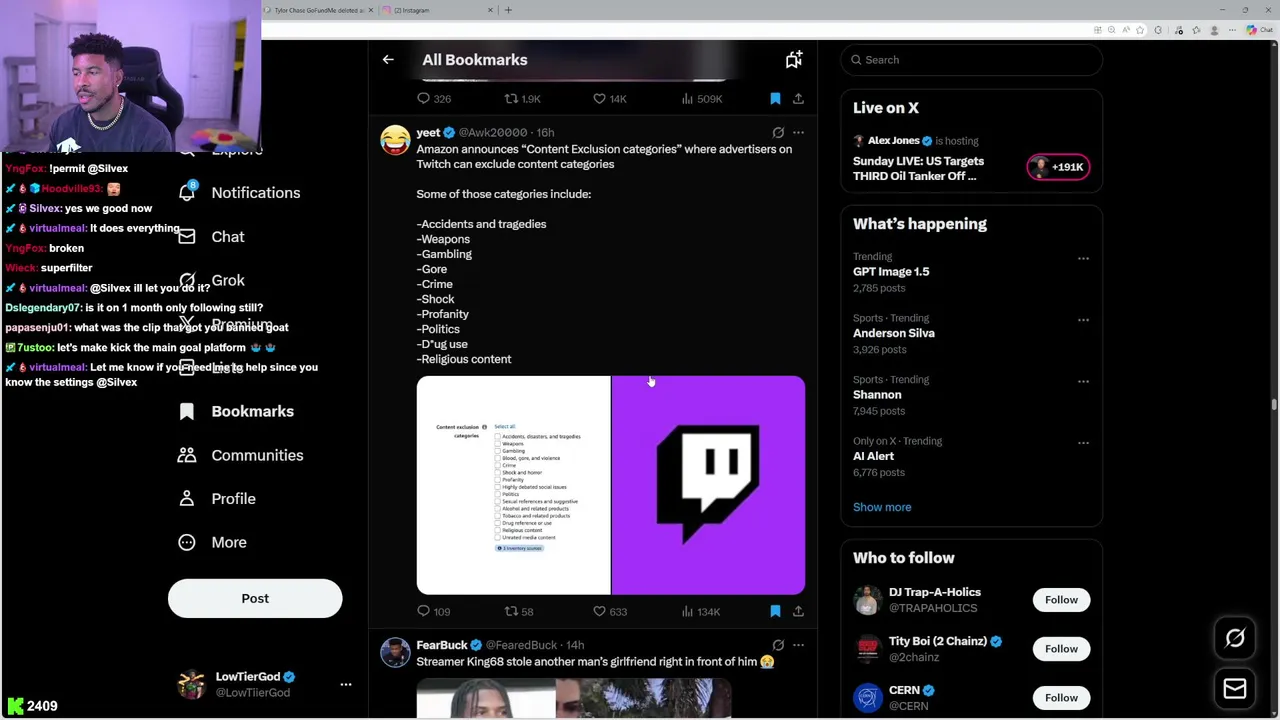
Task: Open Notifications in the sidebar
Action: coord(240,193)
